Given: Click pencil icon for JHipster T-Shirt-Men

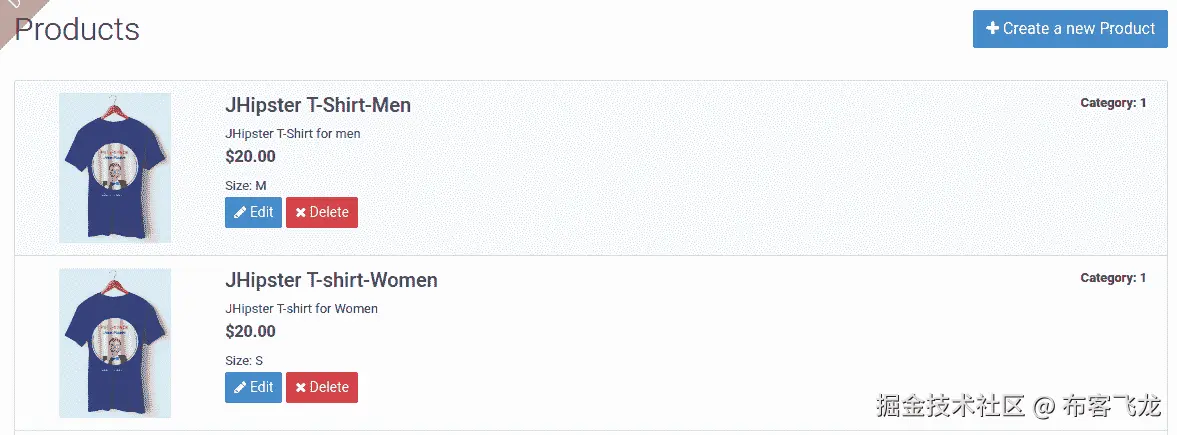Looking at the screenshot, I should coord(240,213).
